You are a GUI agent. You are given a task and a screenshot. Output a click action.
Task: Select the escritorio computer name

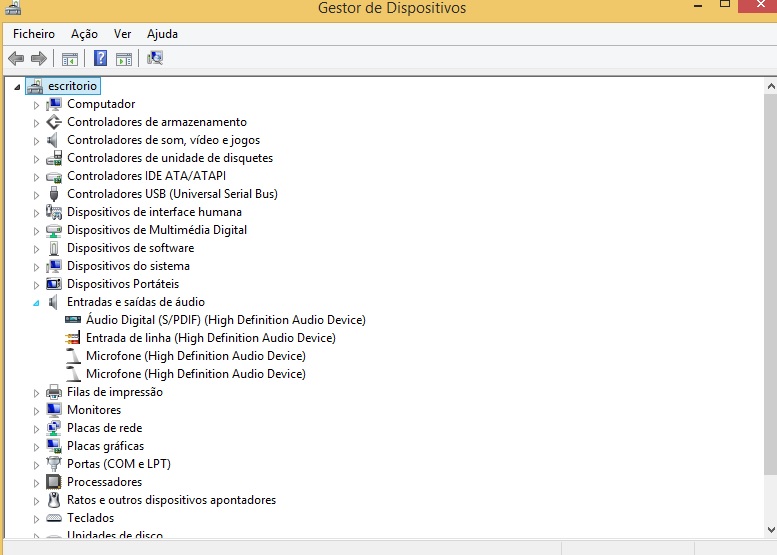[x=72, y=86]
